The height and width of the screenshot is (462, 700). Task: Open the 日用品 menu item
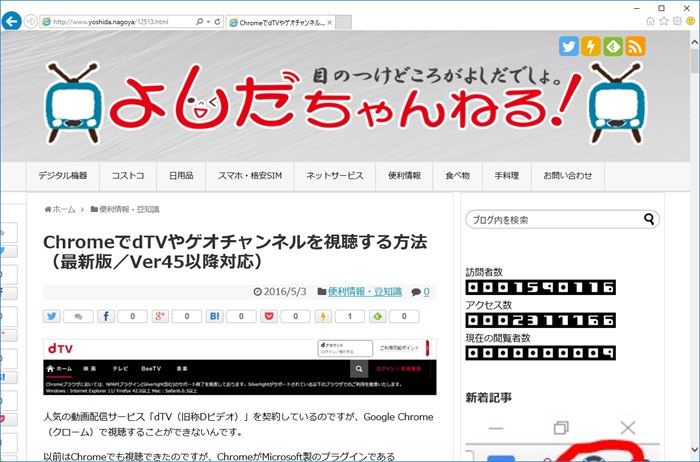(x=181, y=176)
